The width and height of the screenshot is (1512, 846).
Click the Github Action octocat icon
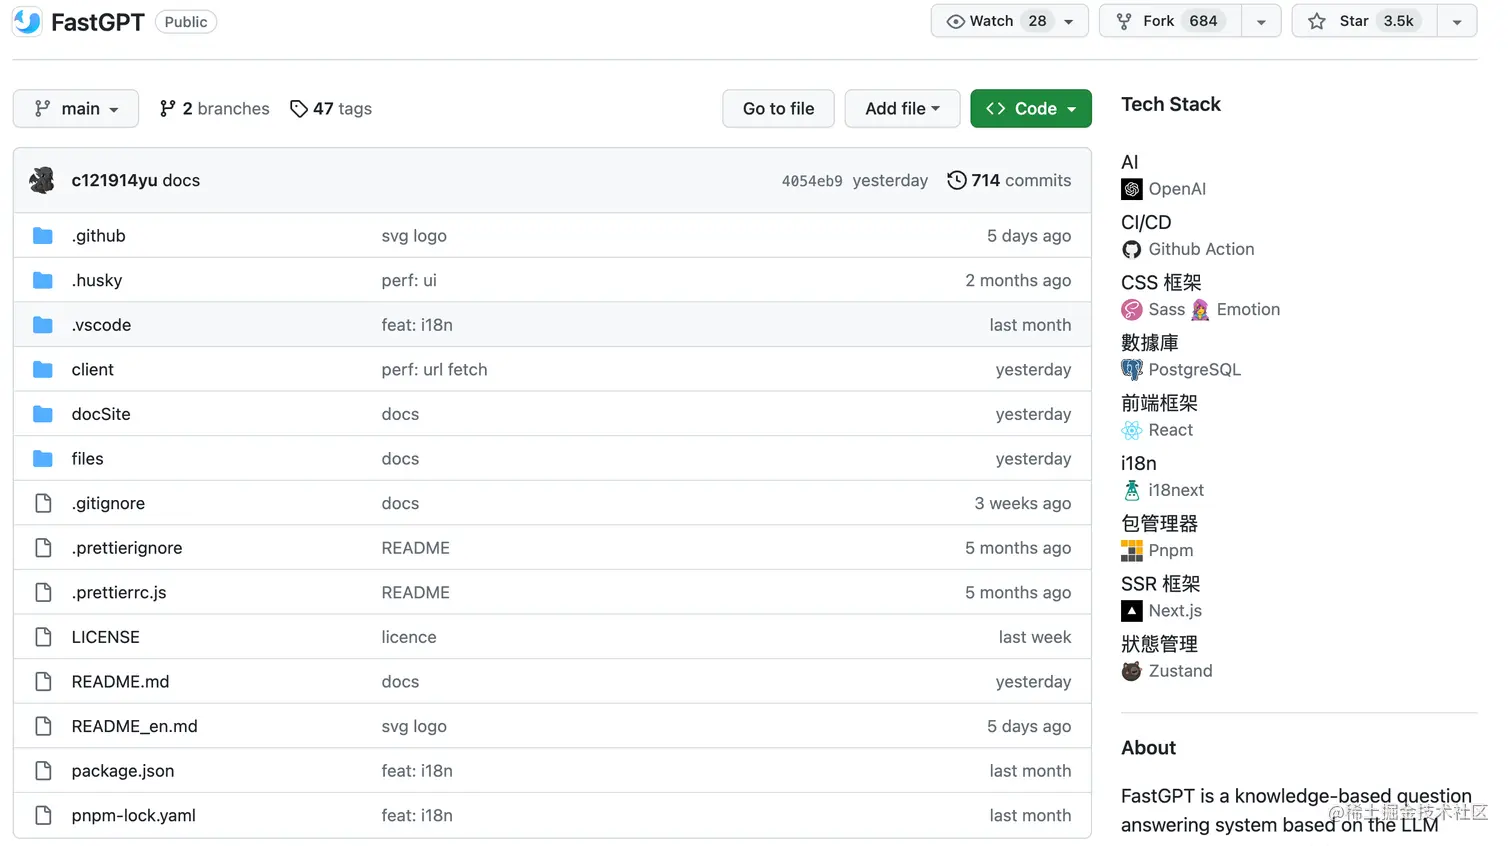point(1132,249)
